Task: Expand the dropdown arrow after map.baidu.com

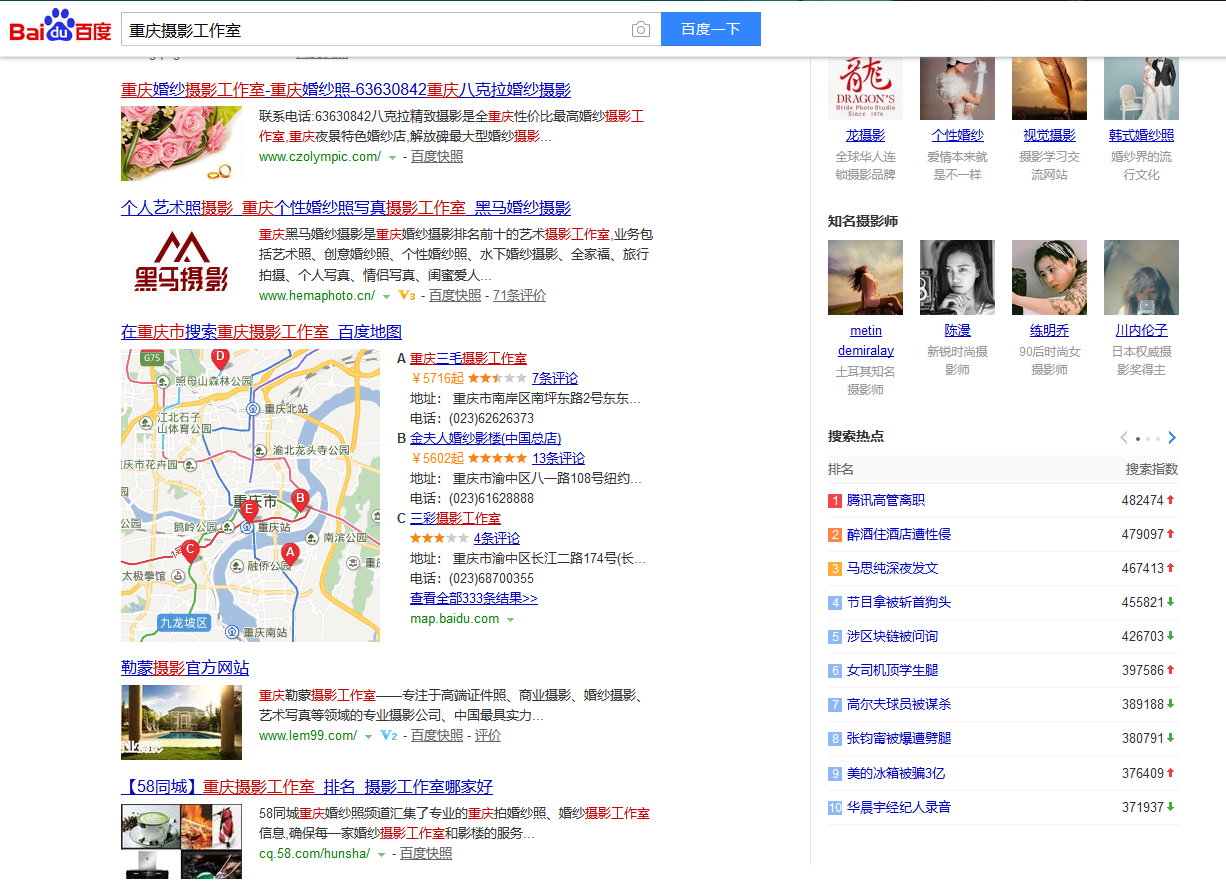Action: tap(510, 619)
